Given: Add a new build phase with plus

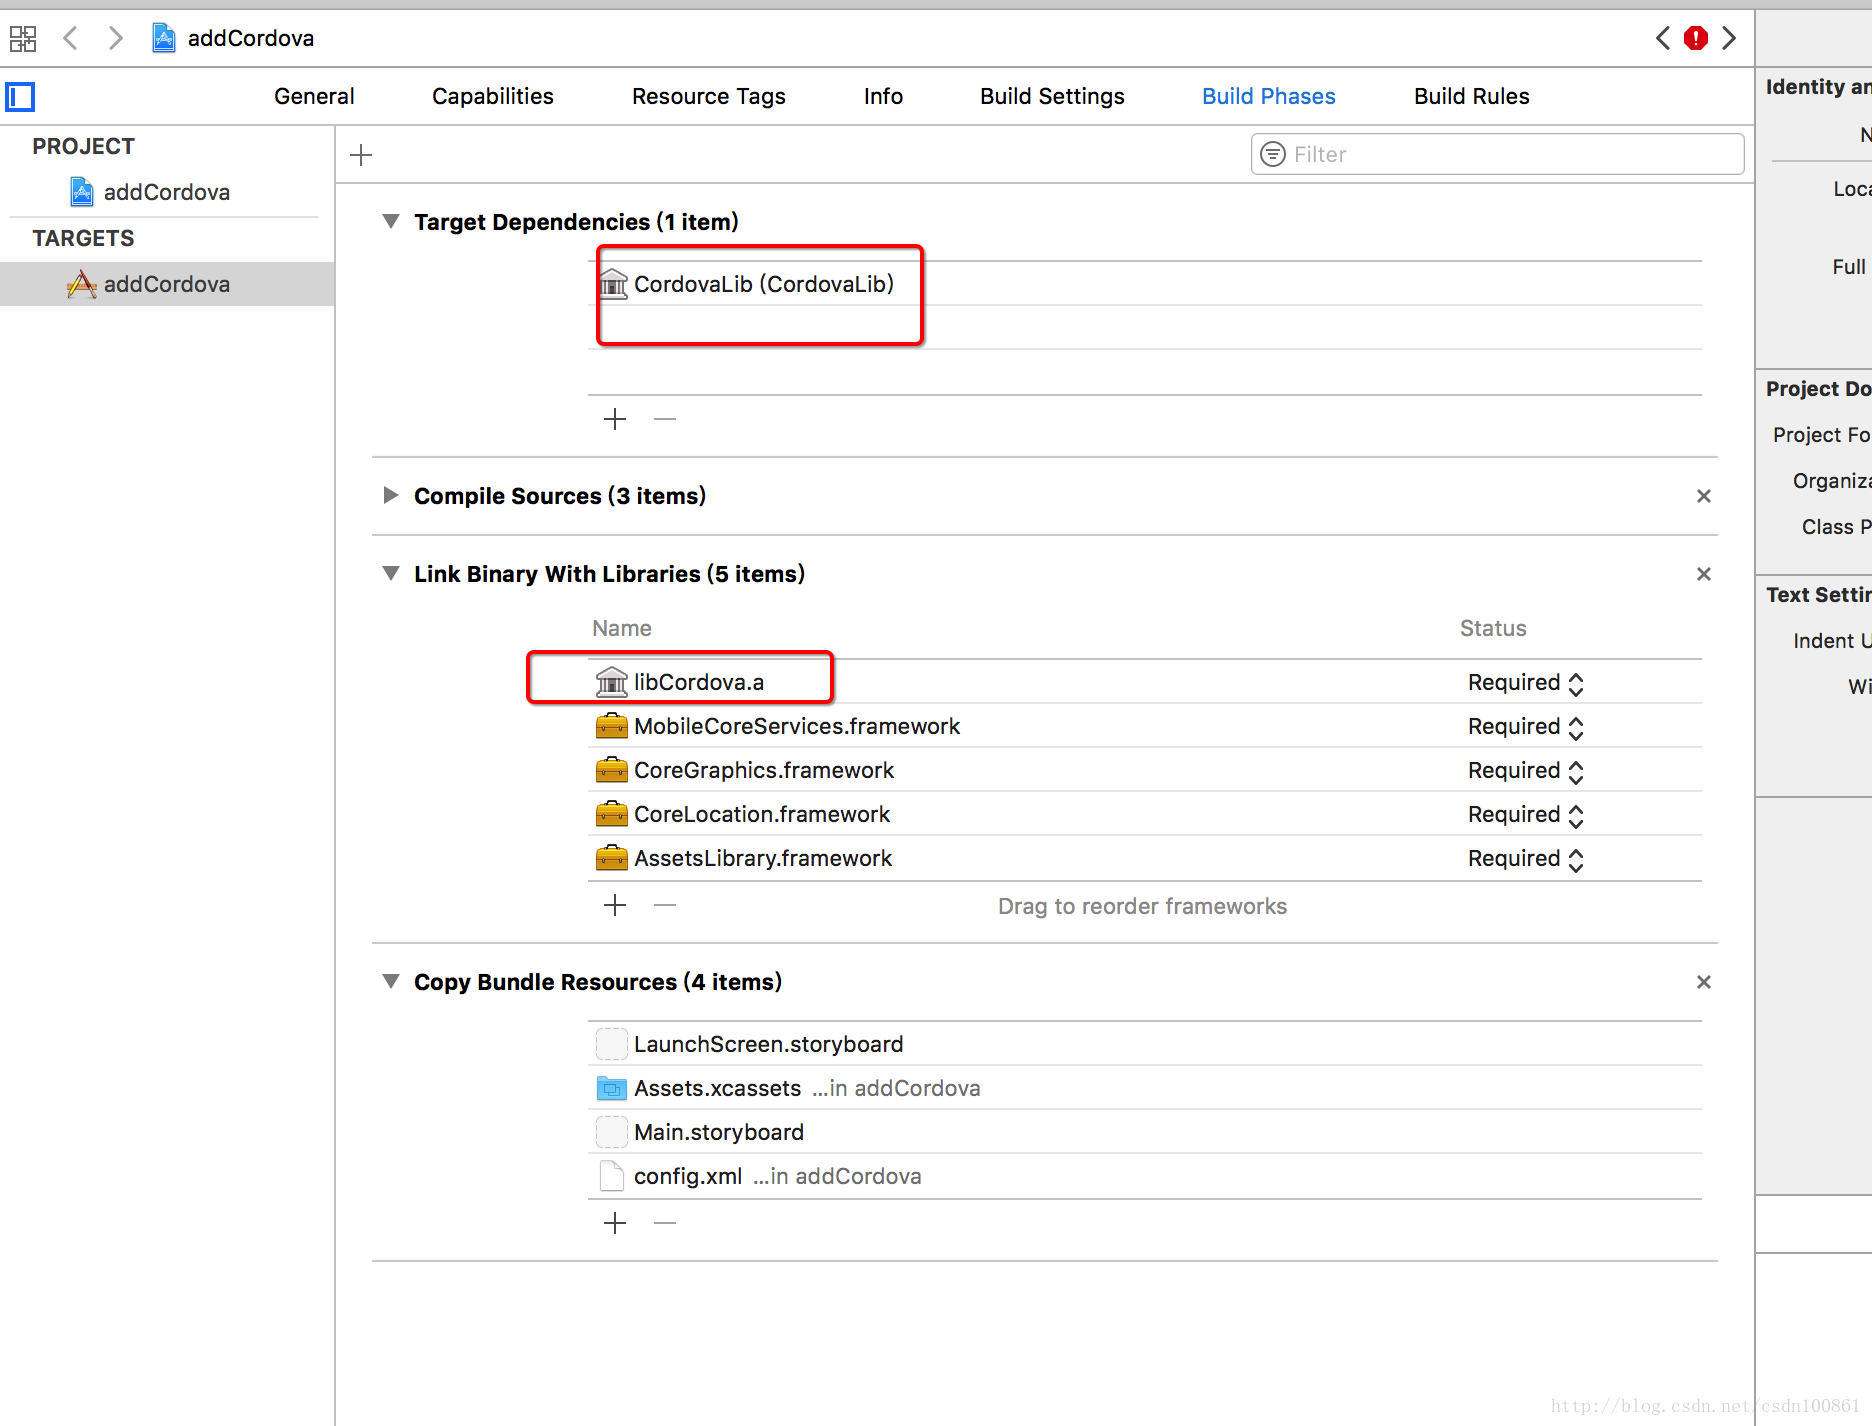Looking at the screenshot, I should (x=361, y=155).
